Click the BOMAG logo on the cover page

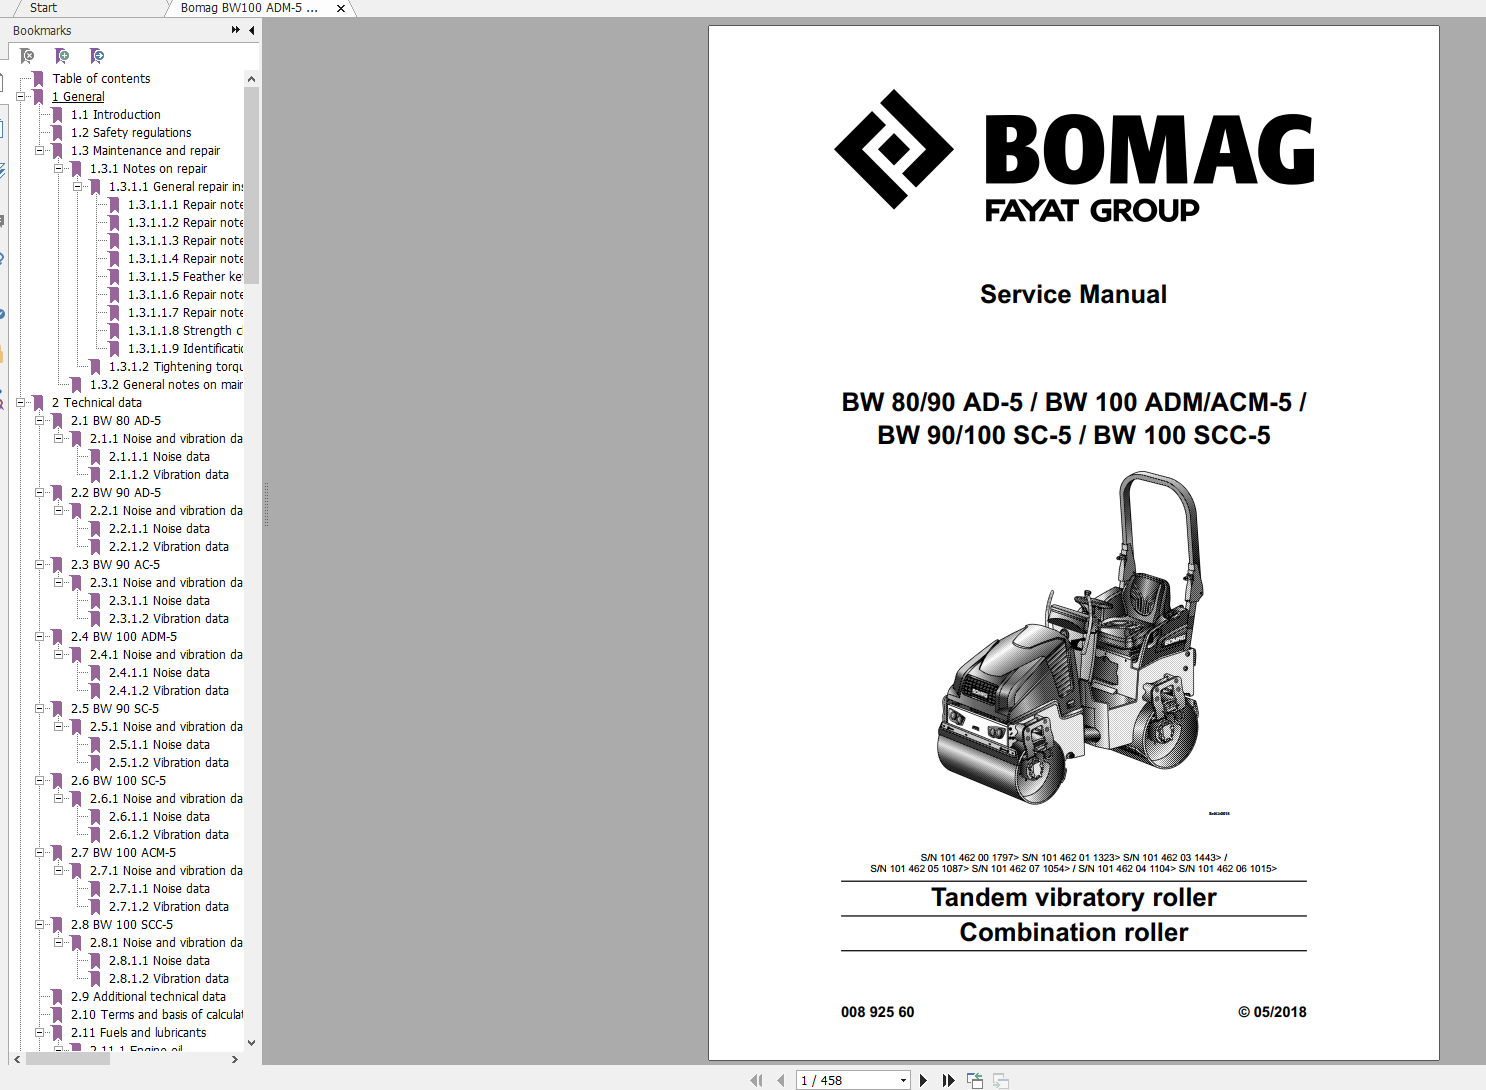pos(1074,157)
